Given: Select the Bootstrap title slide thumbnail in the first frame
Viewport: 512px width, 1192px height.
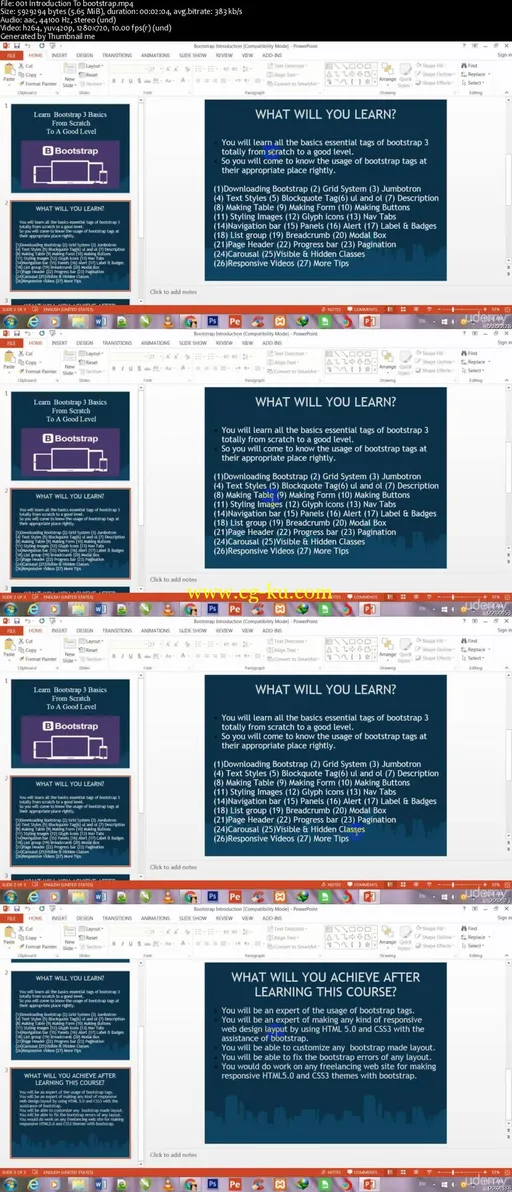Looking at the screenshot, I should click(x=70, y=147).
